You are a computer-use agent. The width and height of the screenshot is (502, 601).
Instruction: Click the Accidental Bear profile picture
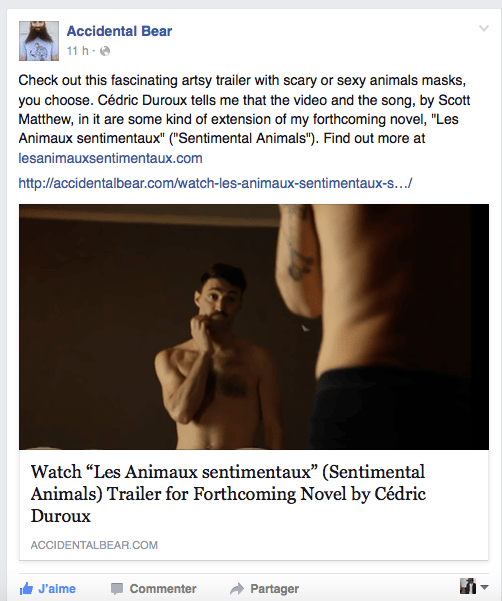pos(39,41)
